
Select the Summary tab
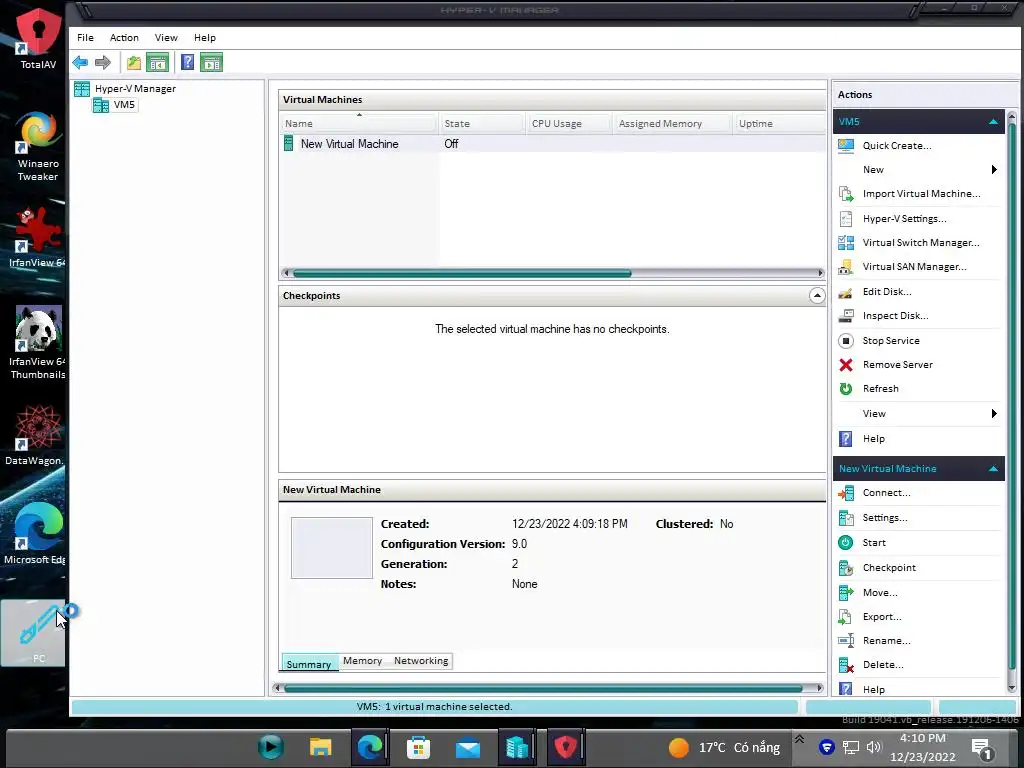coord(309,664)
